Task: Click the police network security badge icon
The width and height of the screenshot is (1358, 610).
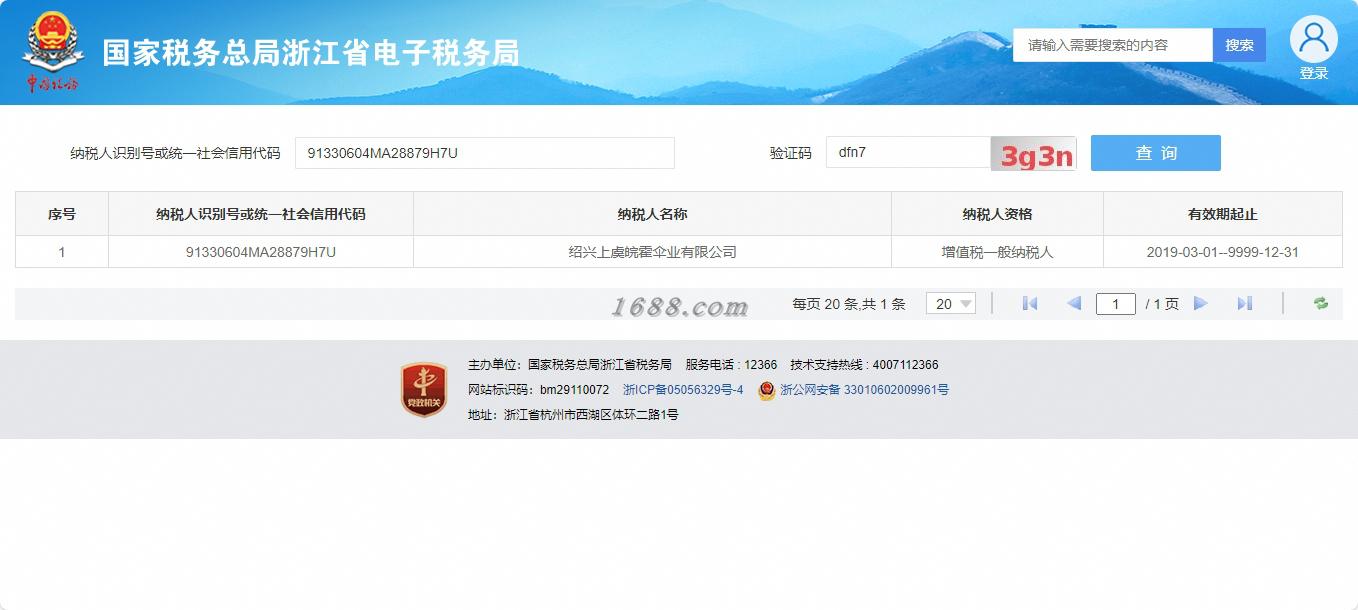Action: (x=766, y=390)
